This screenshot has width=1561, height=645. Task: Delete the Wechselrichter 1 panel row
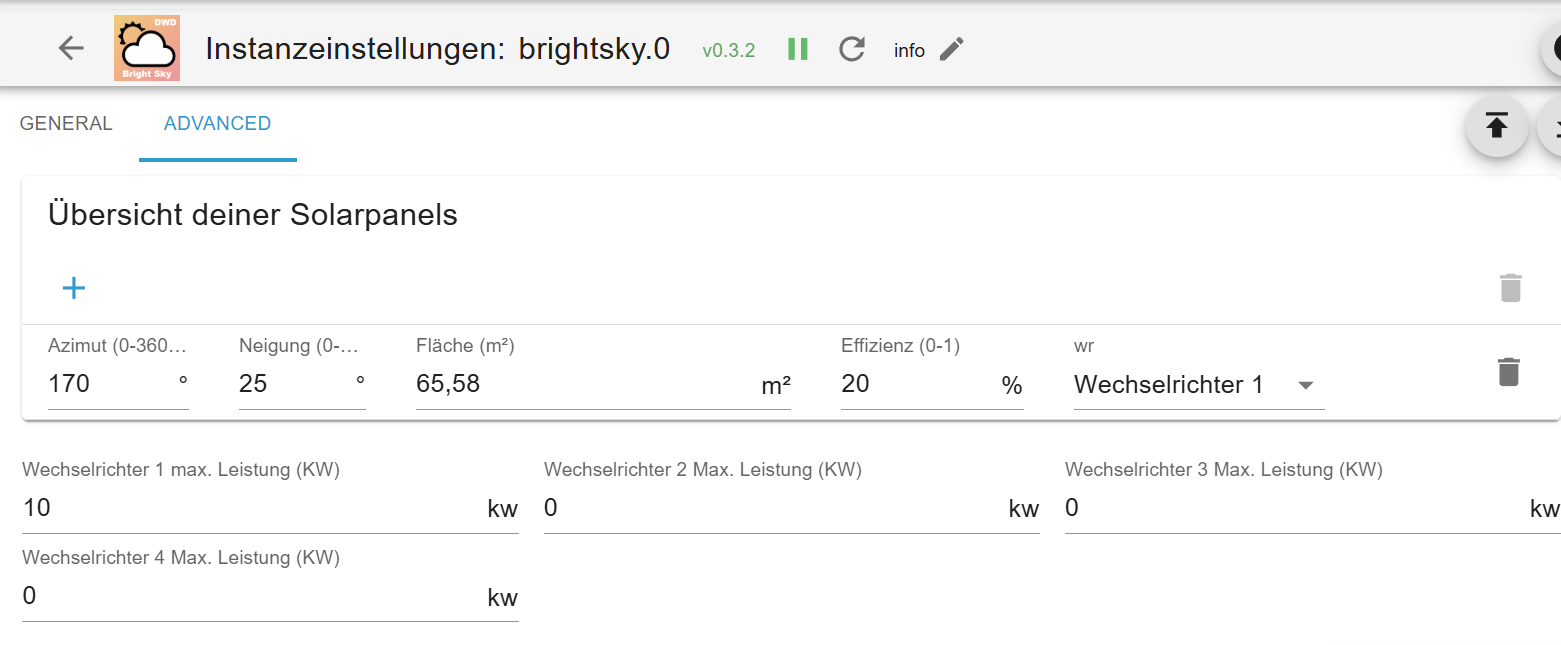click(1508, 372)
